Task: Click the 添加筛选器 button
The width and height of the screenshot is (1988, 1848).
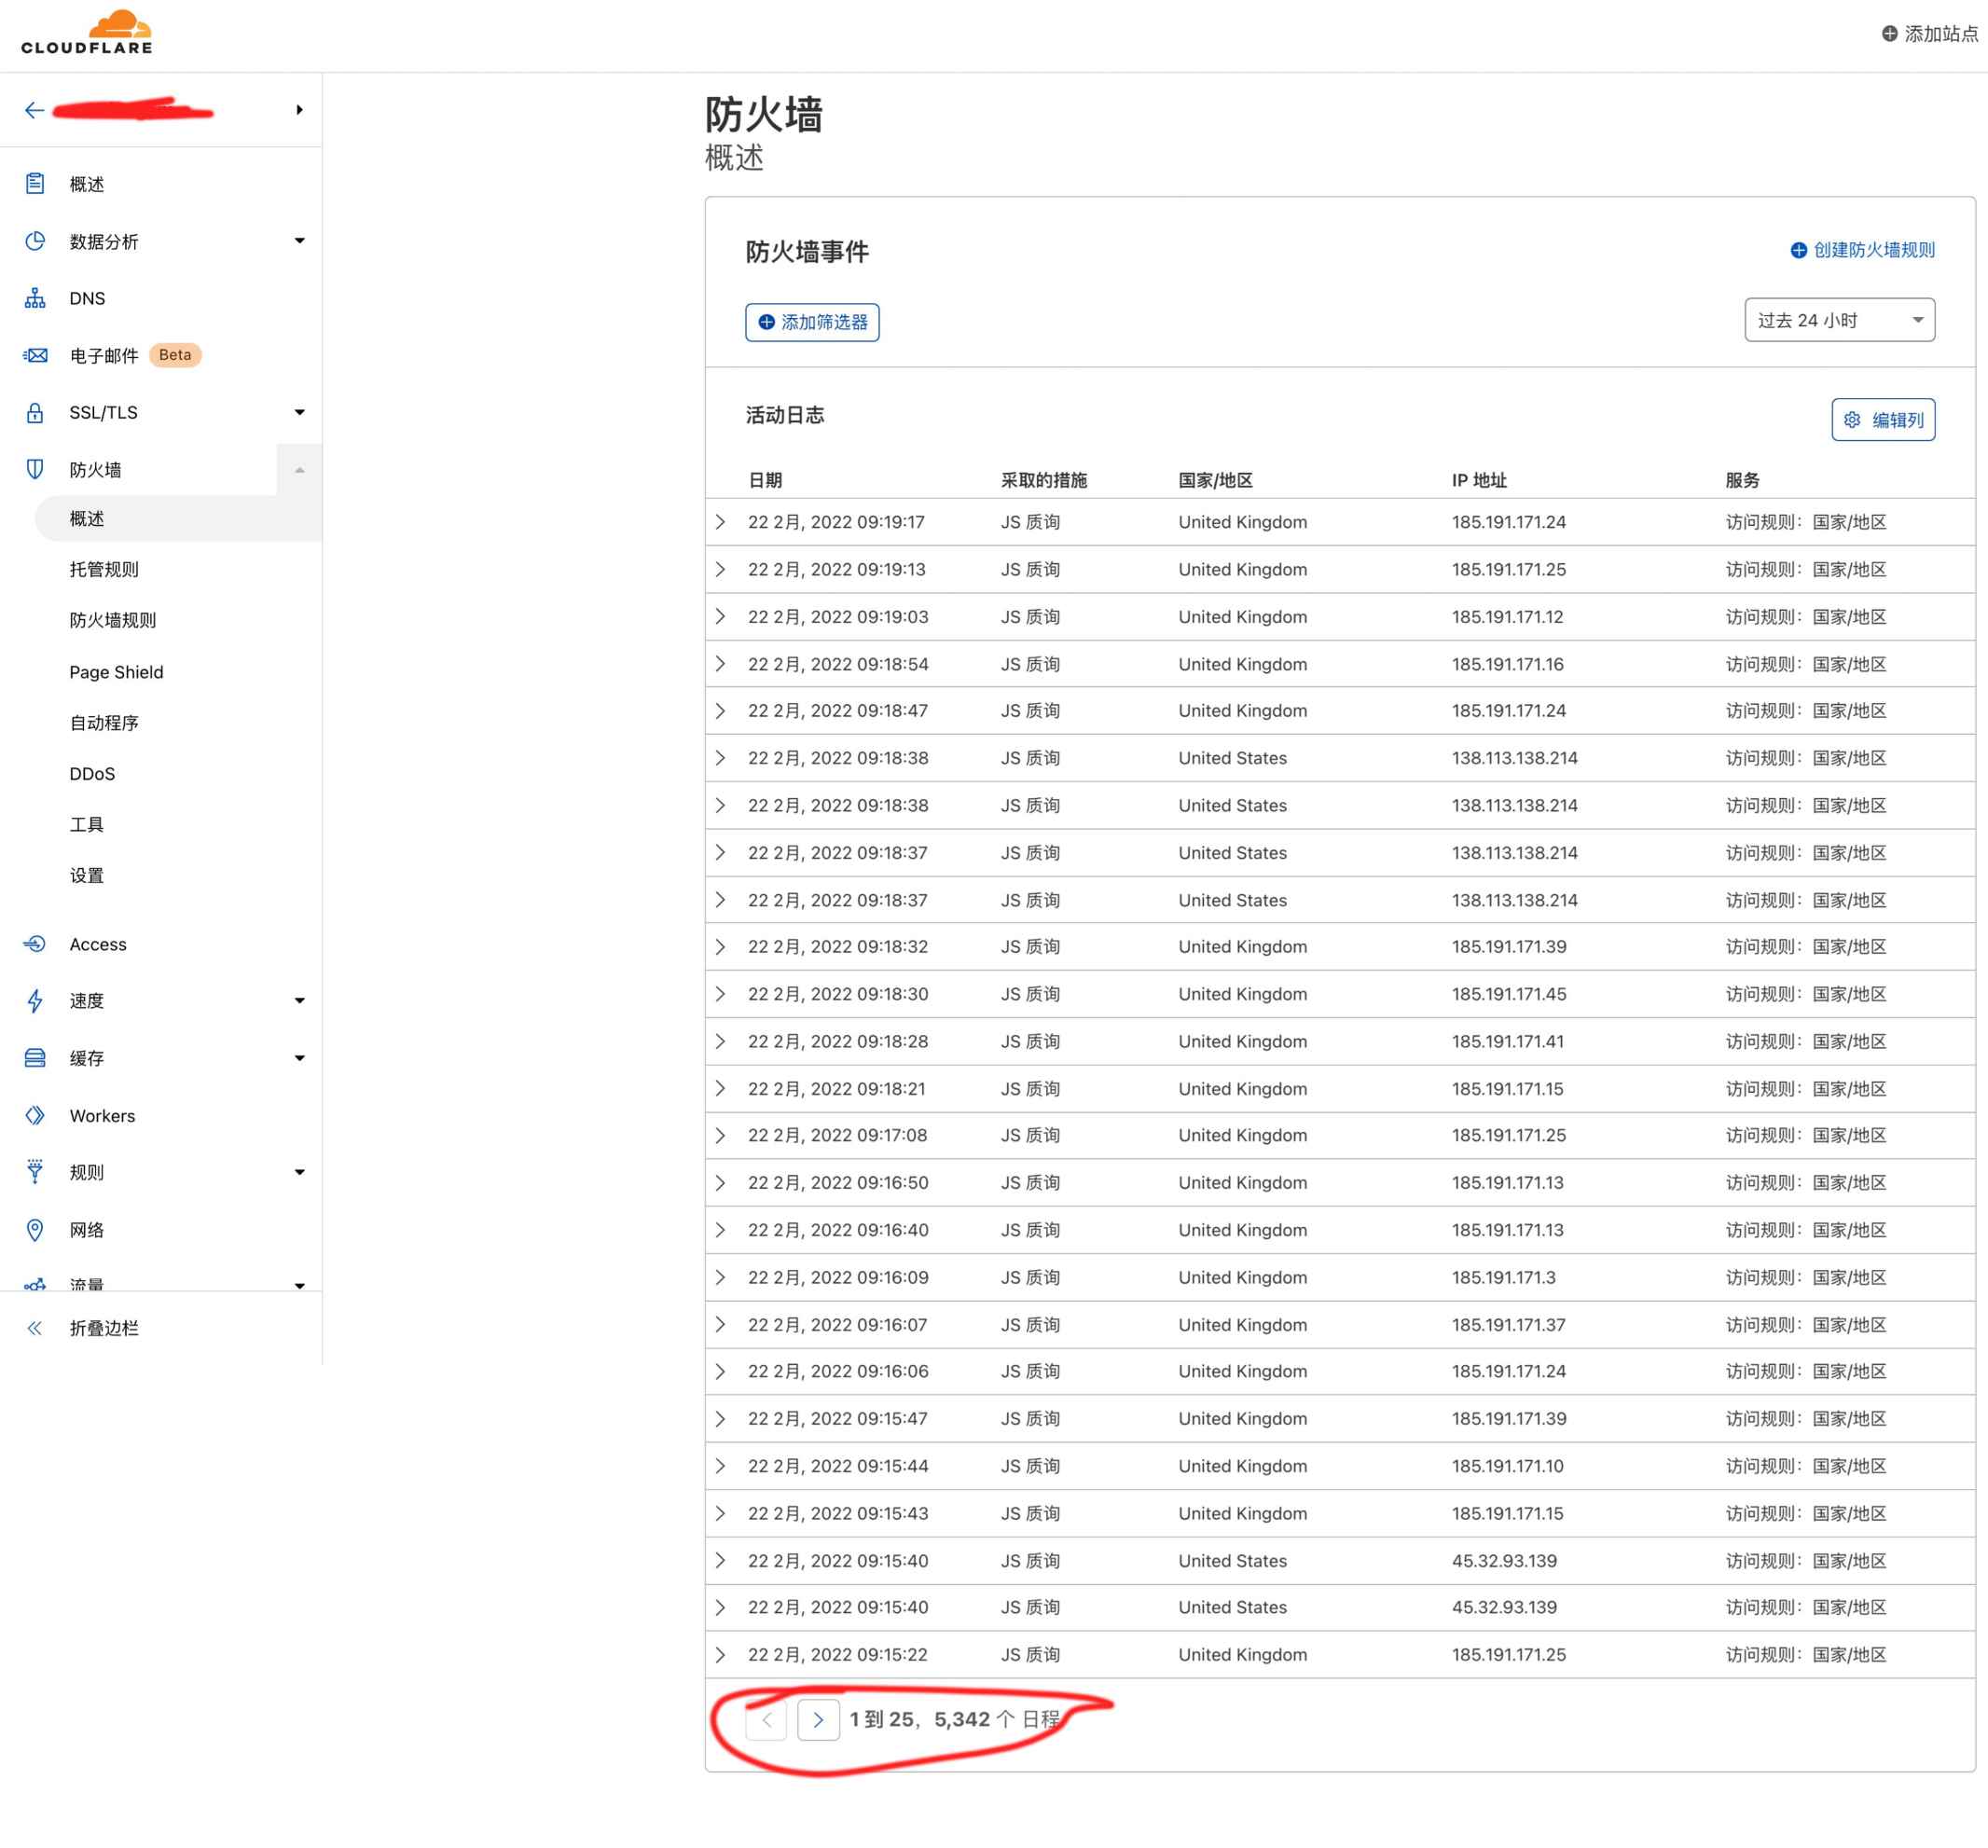Action: coord(812,322)
